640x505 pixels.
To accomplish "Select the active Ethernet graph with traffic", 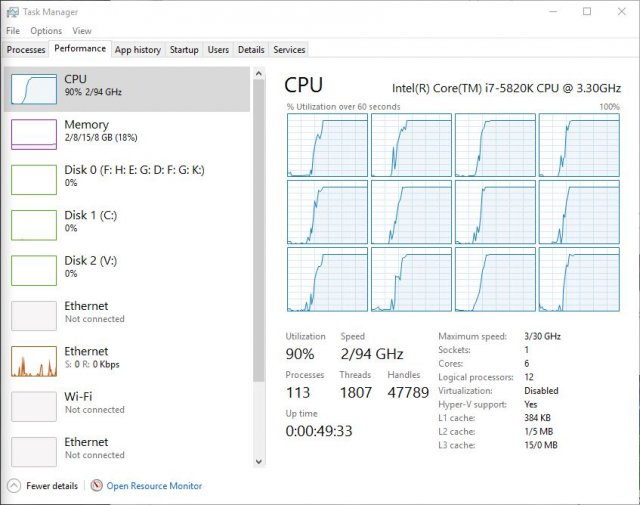I will (33, 360).
